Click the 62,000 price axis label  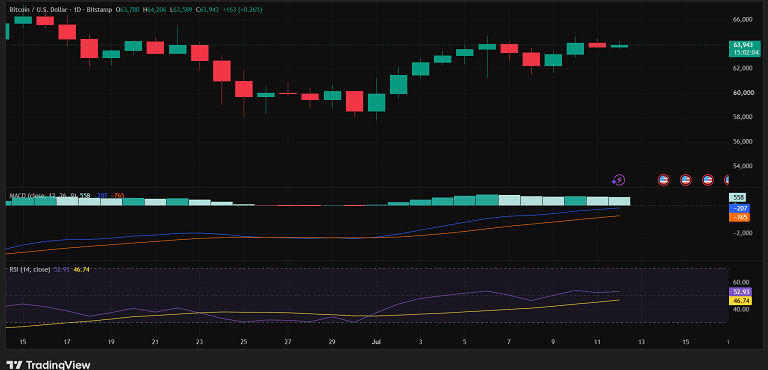[x=743, y=69]
